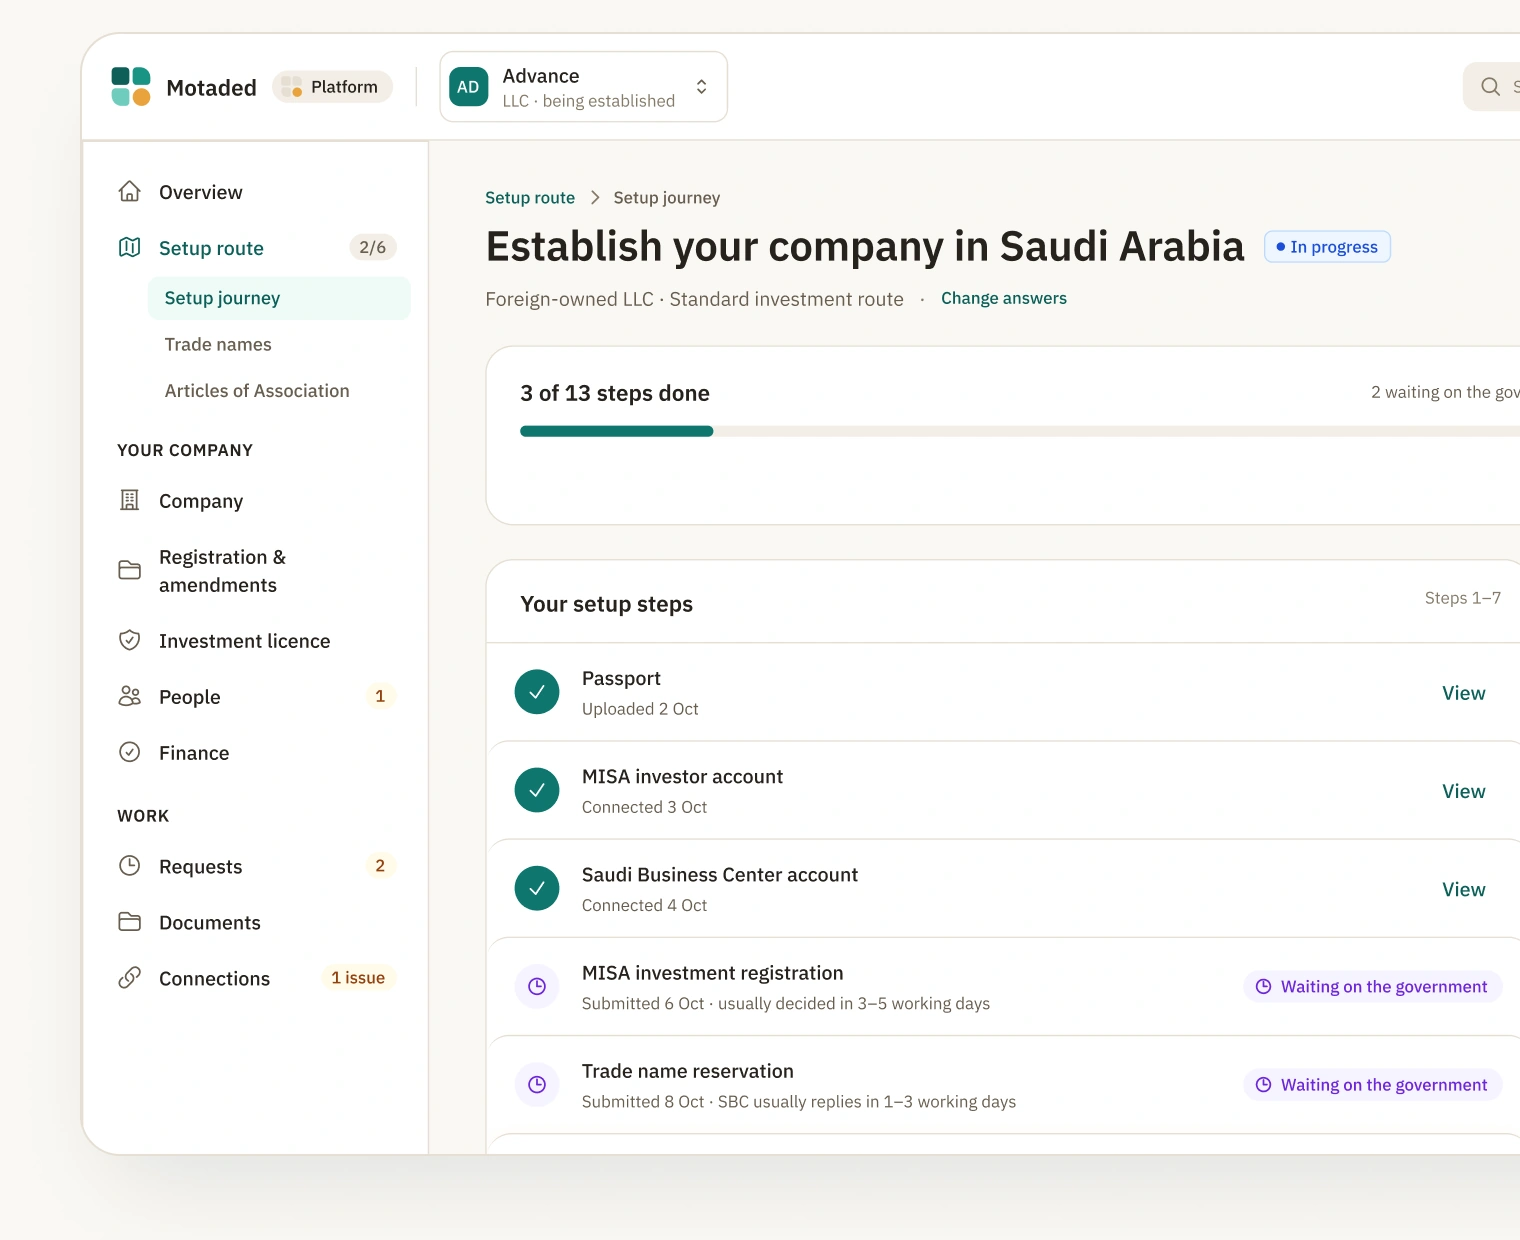This screenshot has width=1520, height=1240.
Task: View the MISA investor account step
Action: point(1464,791)
